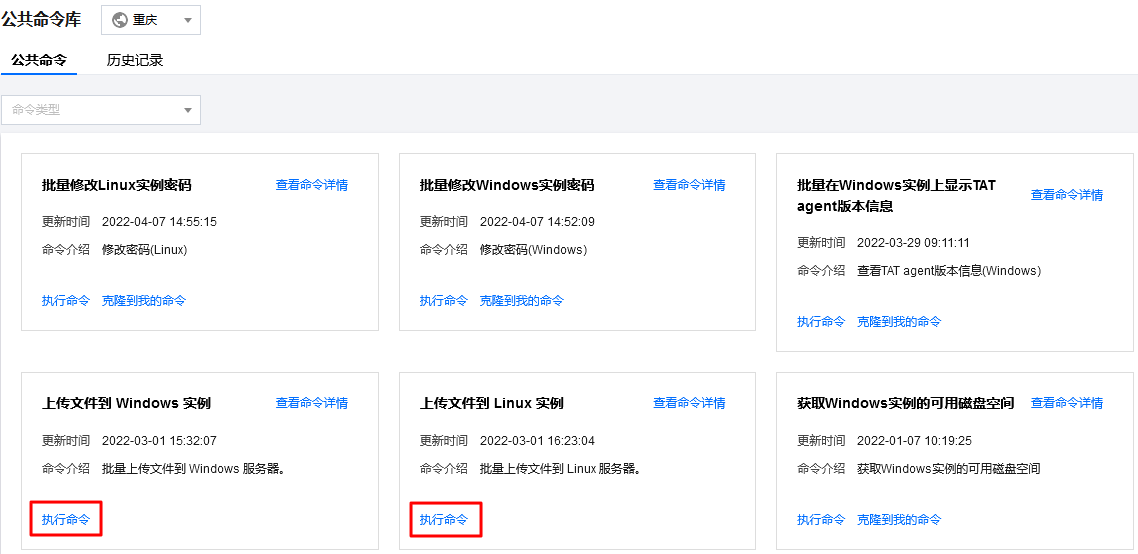
Task: Run 执行命令 for 上传文件到 Linux 实例
Action: (x=443, y=520)
